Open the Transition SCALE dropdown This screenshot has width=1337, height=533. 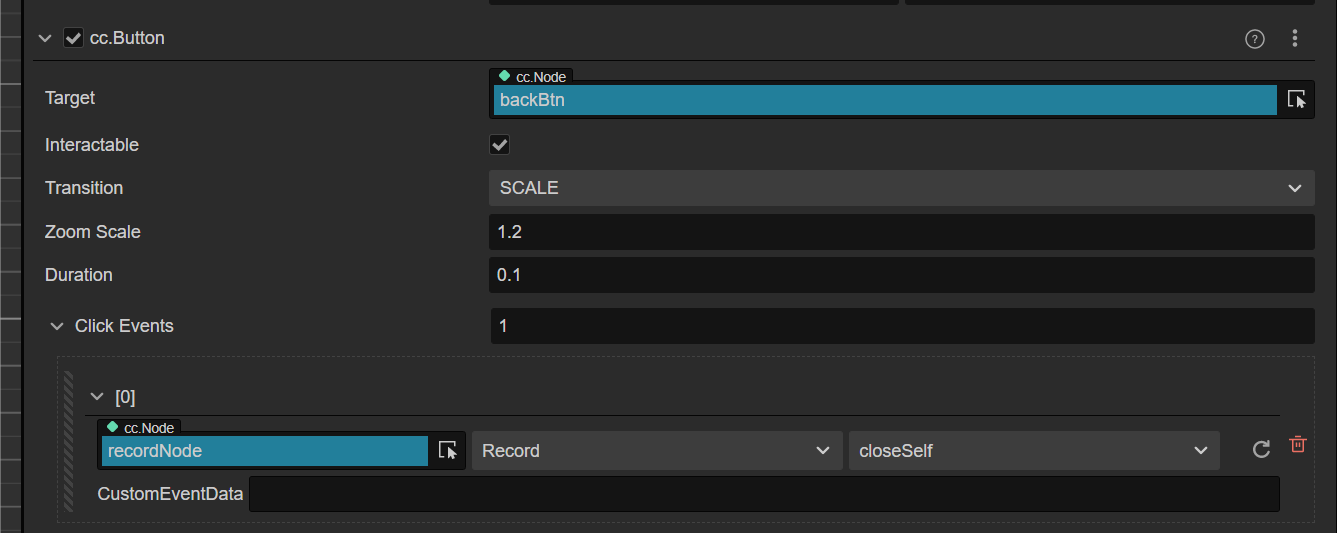point(901,188)
